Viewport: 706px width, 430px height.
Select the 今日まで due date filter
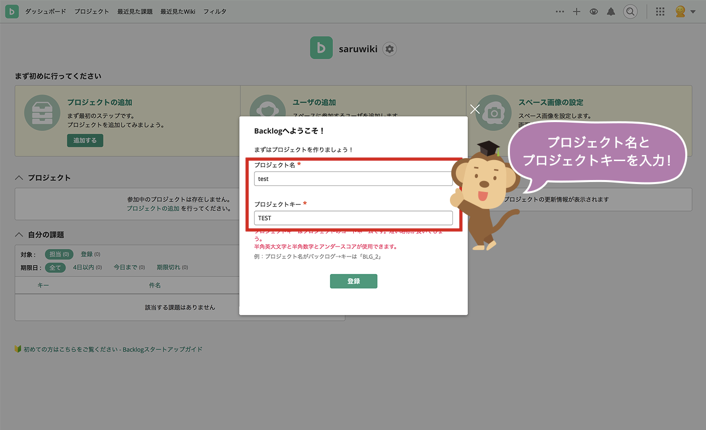point(129,267)
